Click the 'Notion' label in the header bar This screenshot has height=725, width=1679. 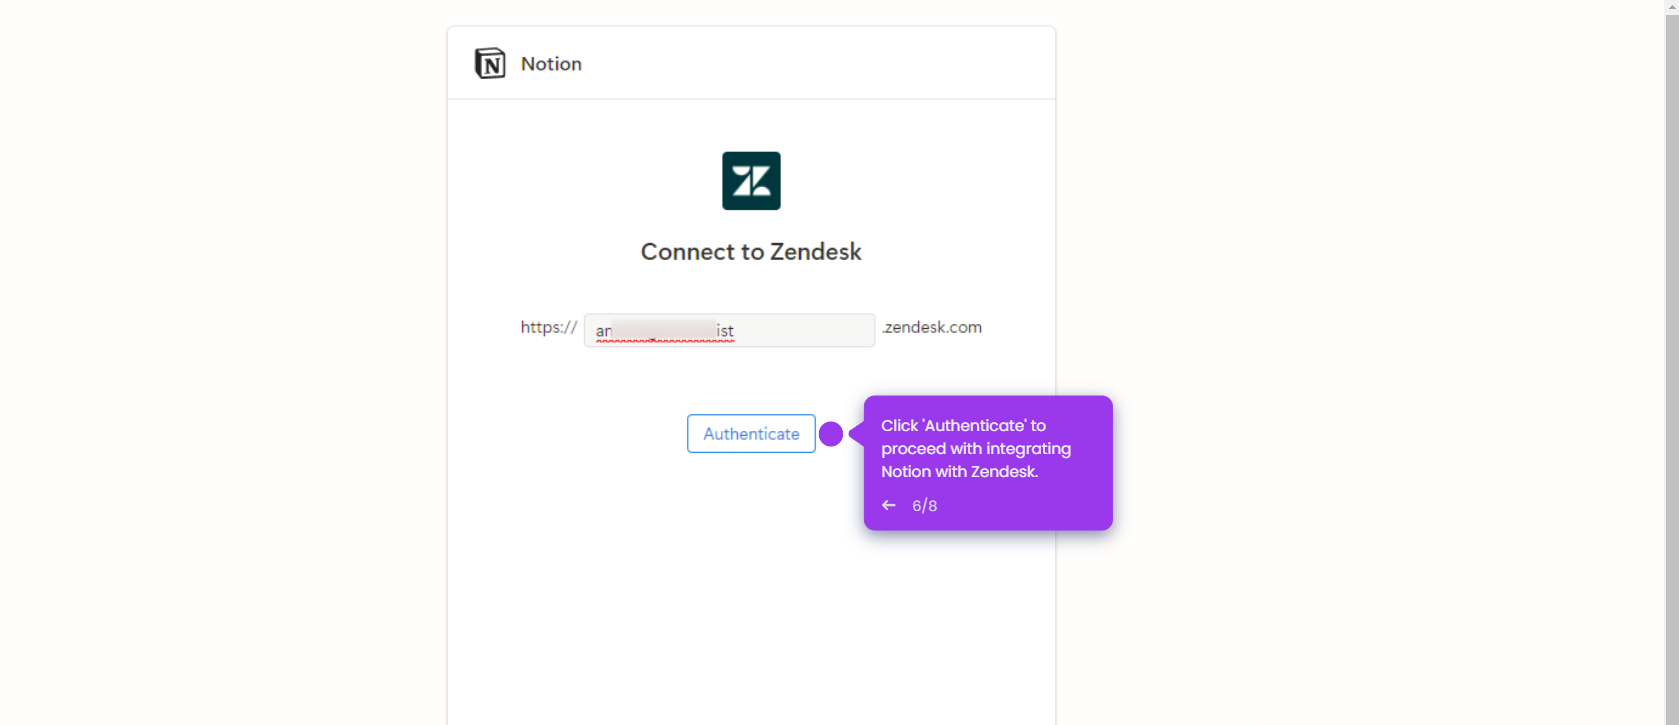tap(550, 63)
